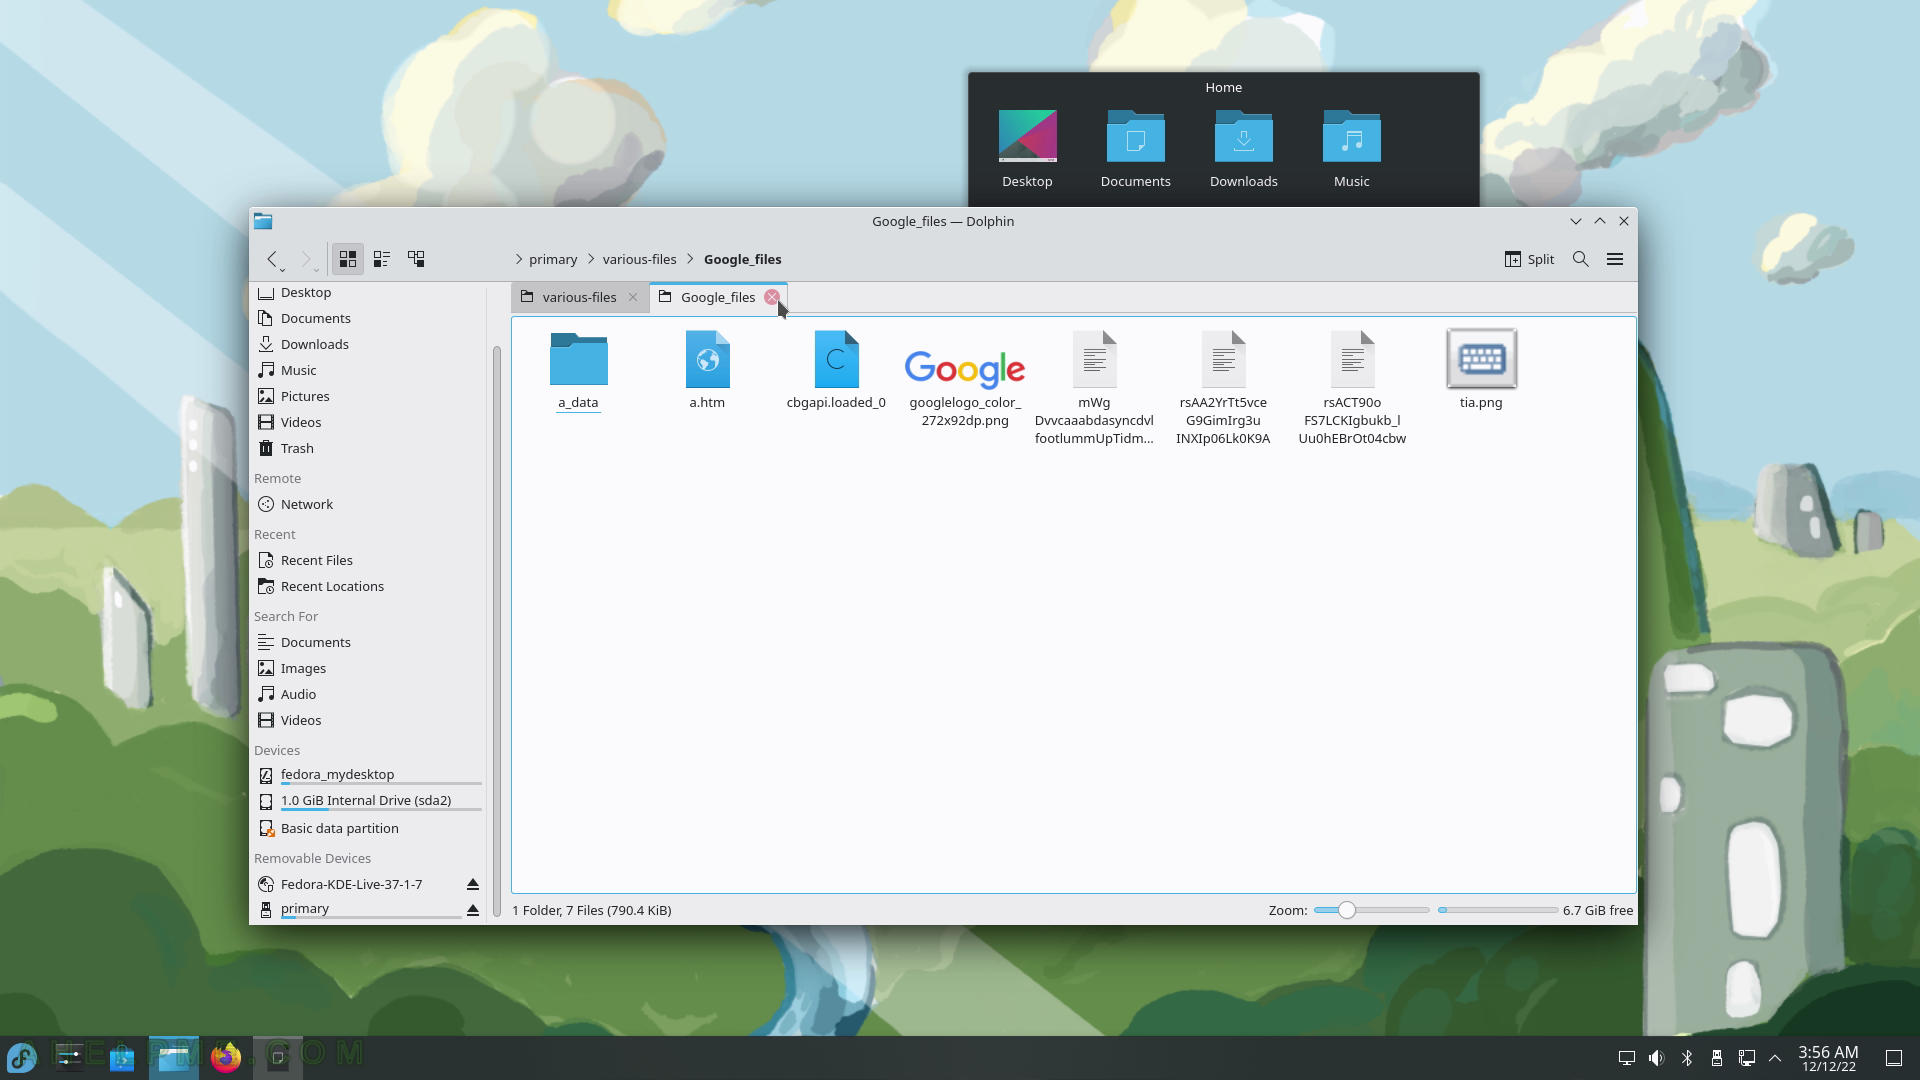This screenshot has width=1920, height=1080.
Task: Open the volume control in system tray
Action: click(x=1657, y=1058)
